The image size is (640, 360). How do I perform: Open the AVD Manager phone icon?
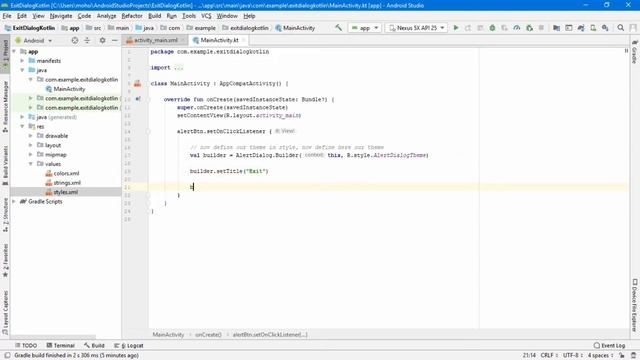click(x=593, y=28)
